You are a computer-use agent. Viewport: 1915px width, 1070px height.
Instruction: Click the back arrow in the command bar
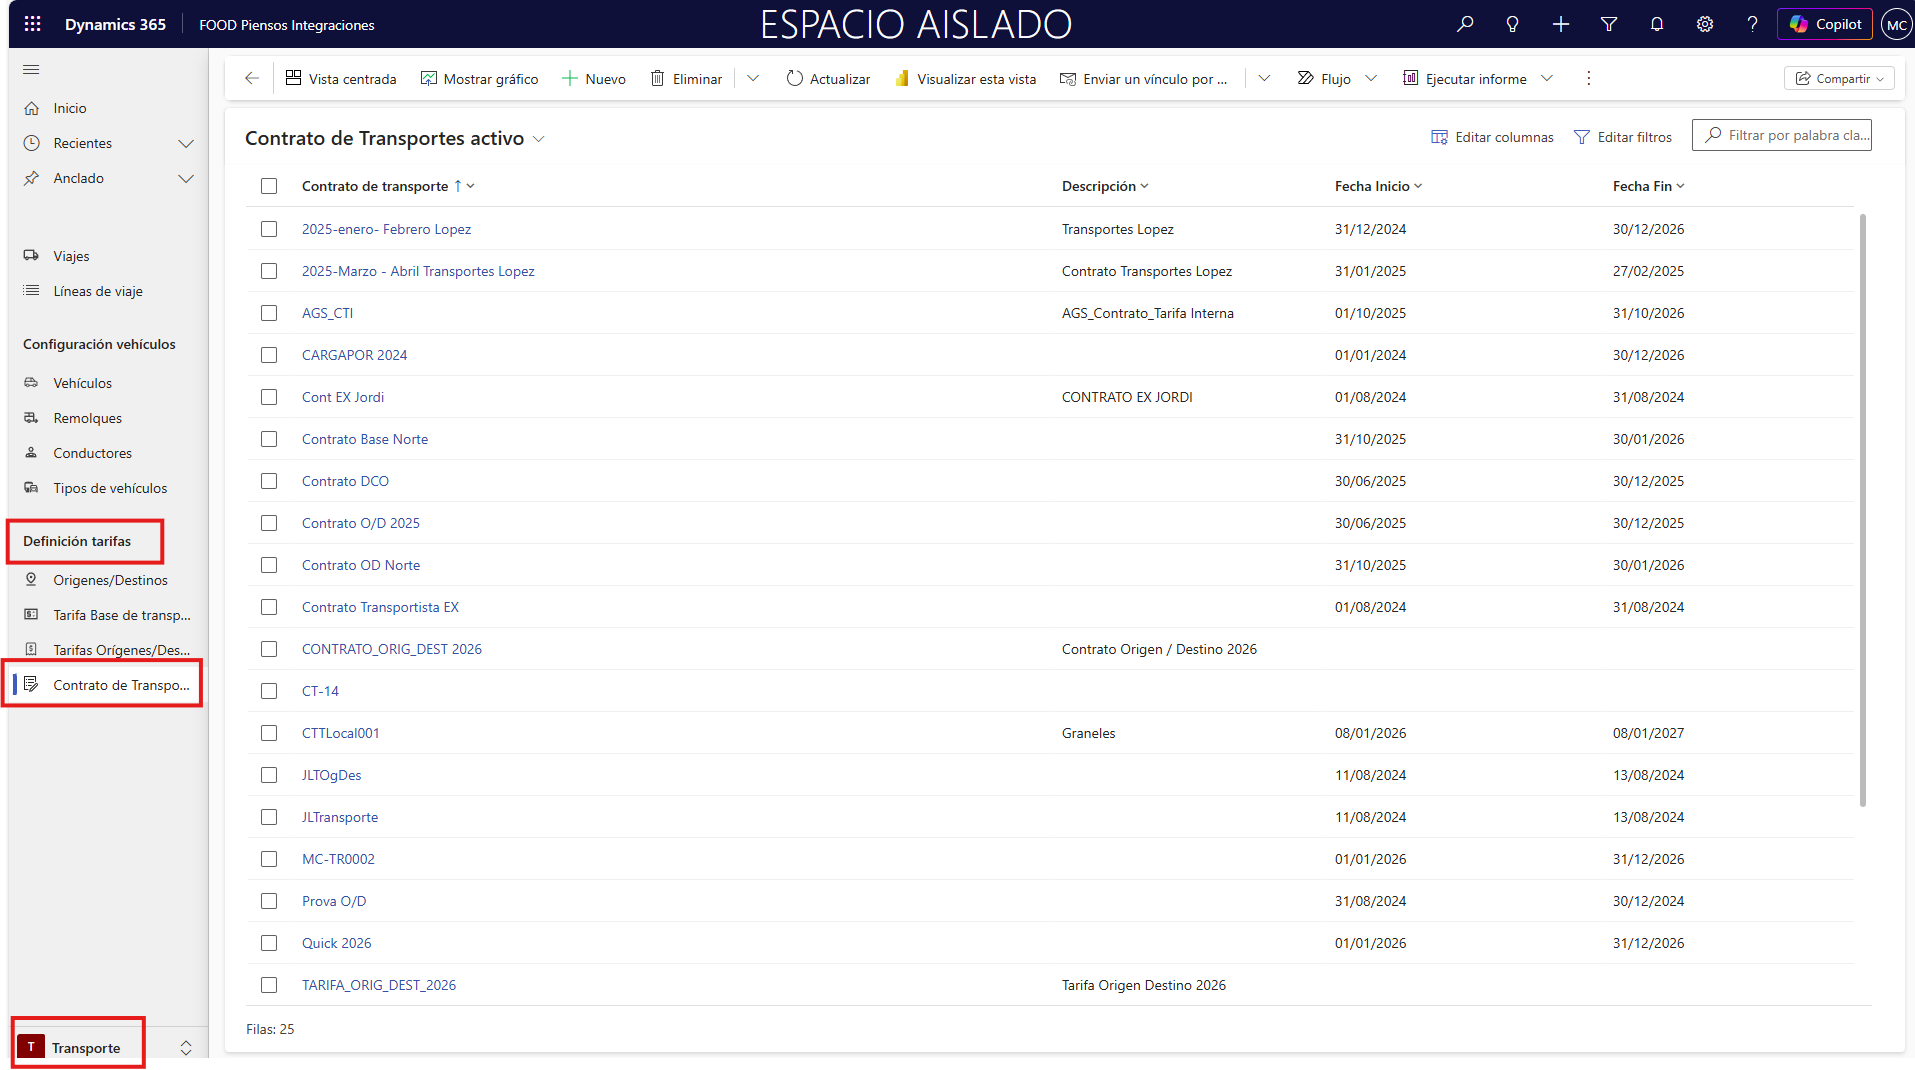tap(252, 78)
